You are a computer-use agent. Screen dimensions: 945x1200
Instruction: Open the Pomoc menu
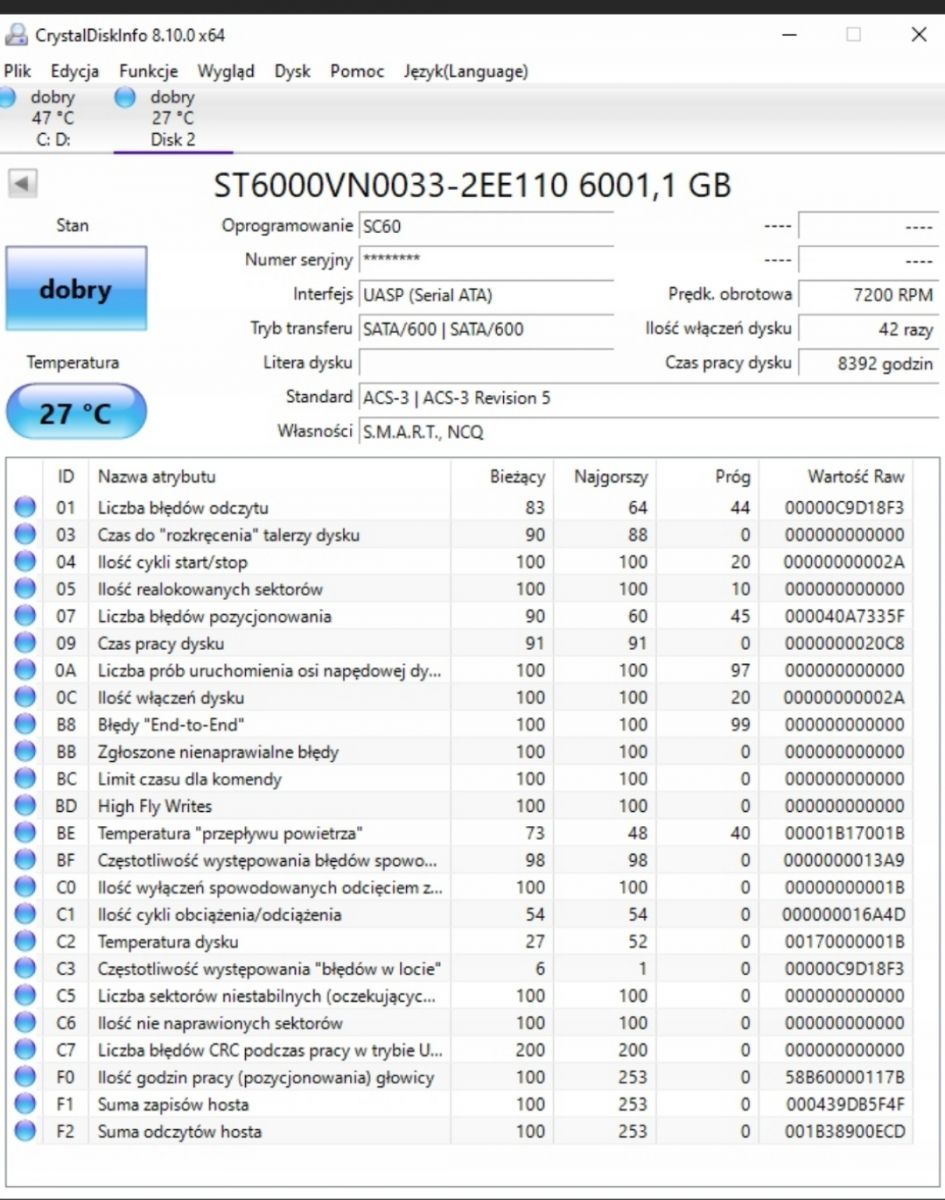357,71
